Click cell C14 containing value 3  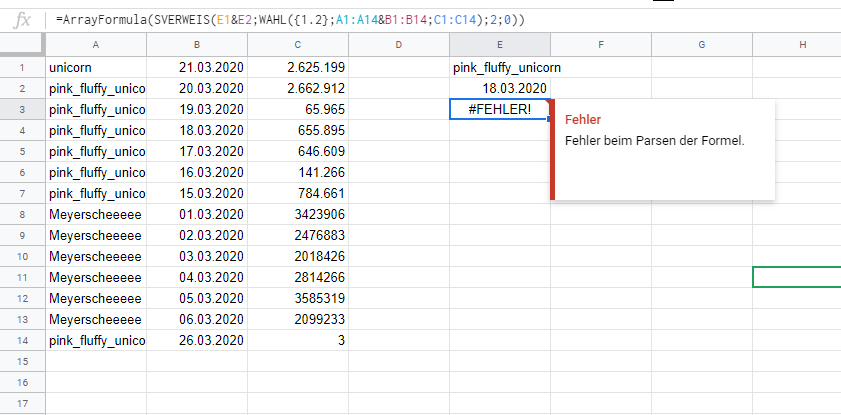(298, 340)
